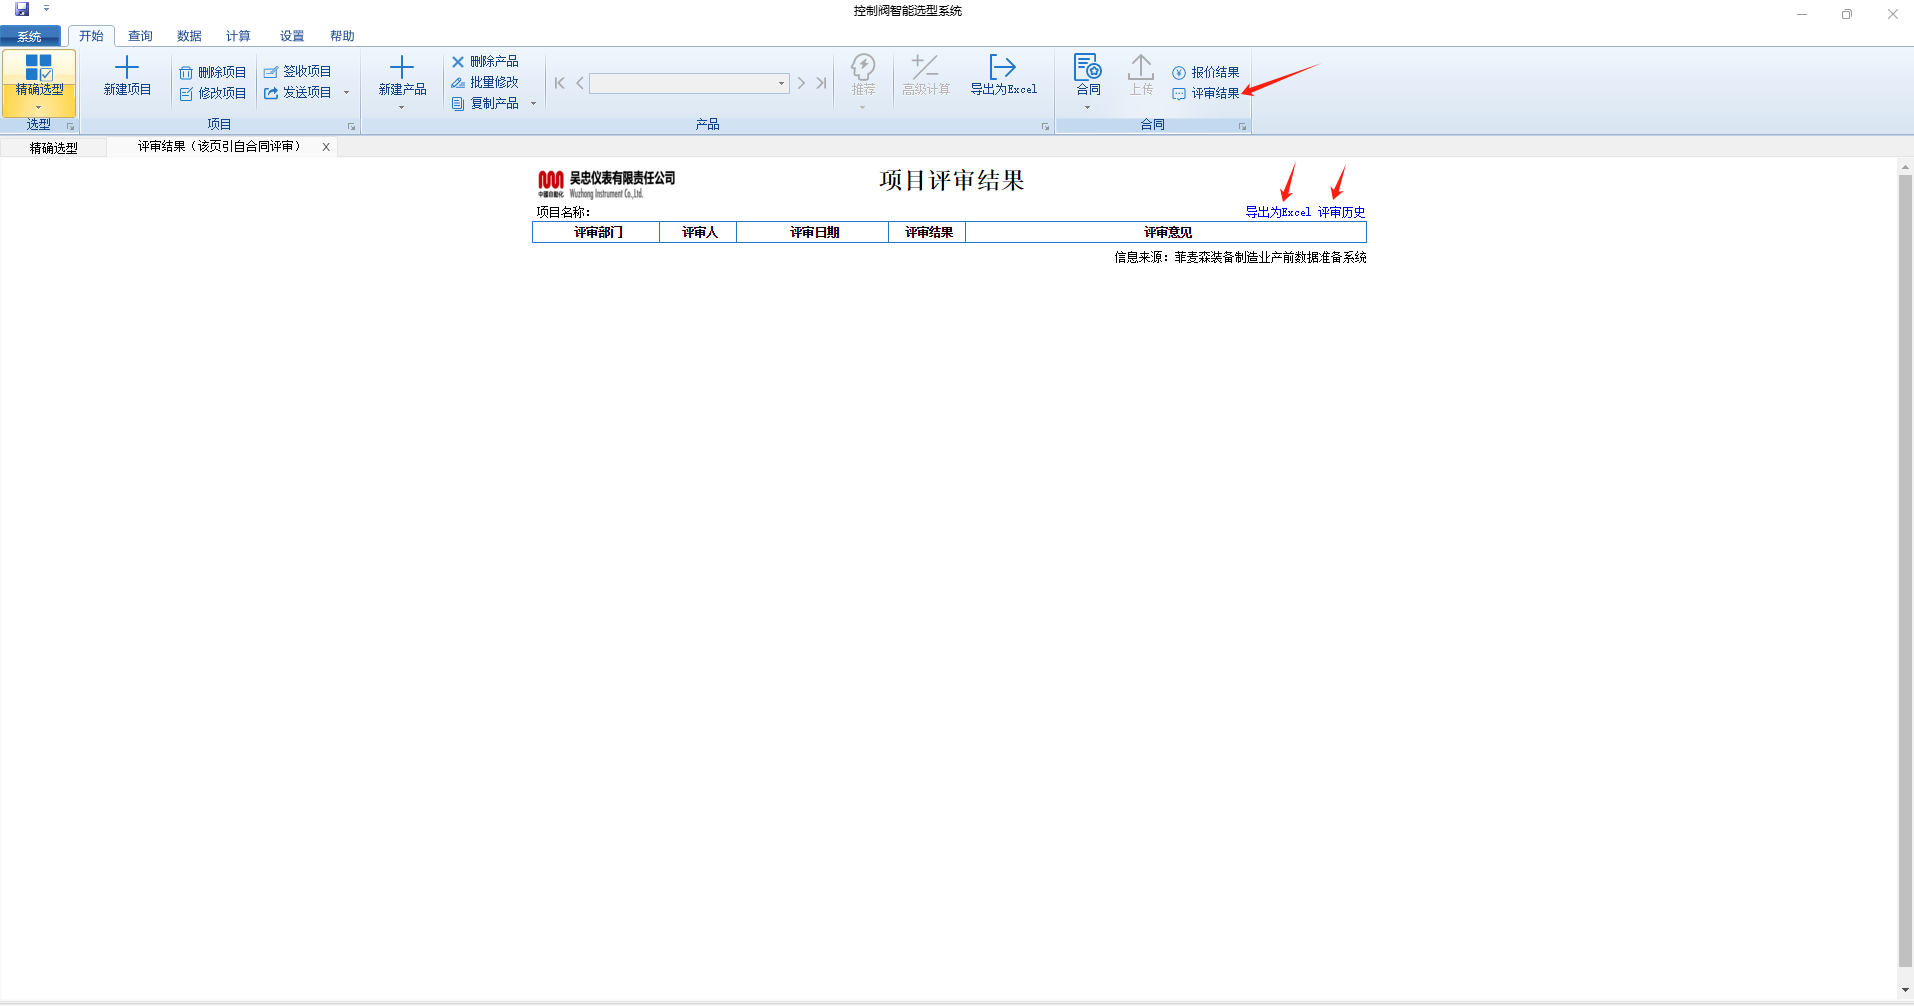Viewport: 1914px width, 1006px height.
Task: Open the 设置 ribbon tab
Action: (292, 36)
